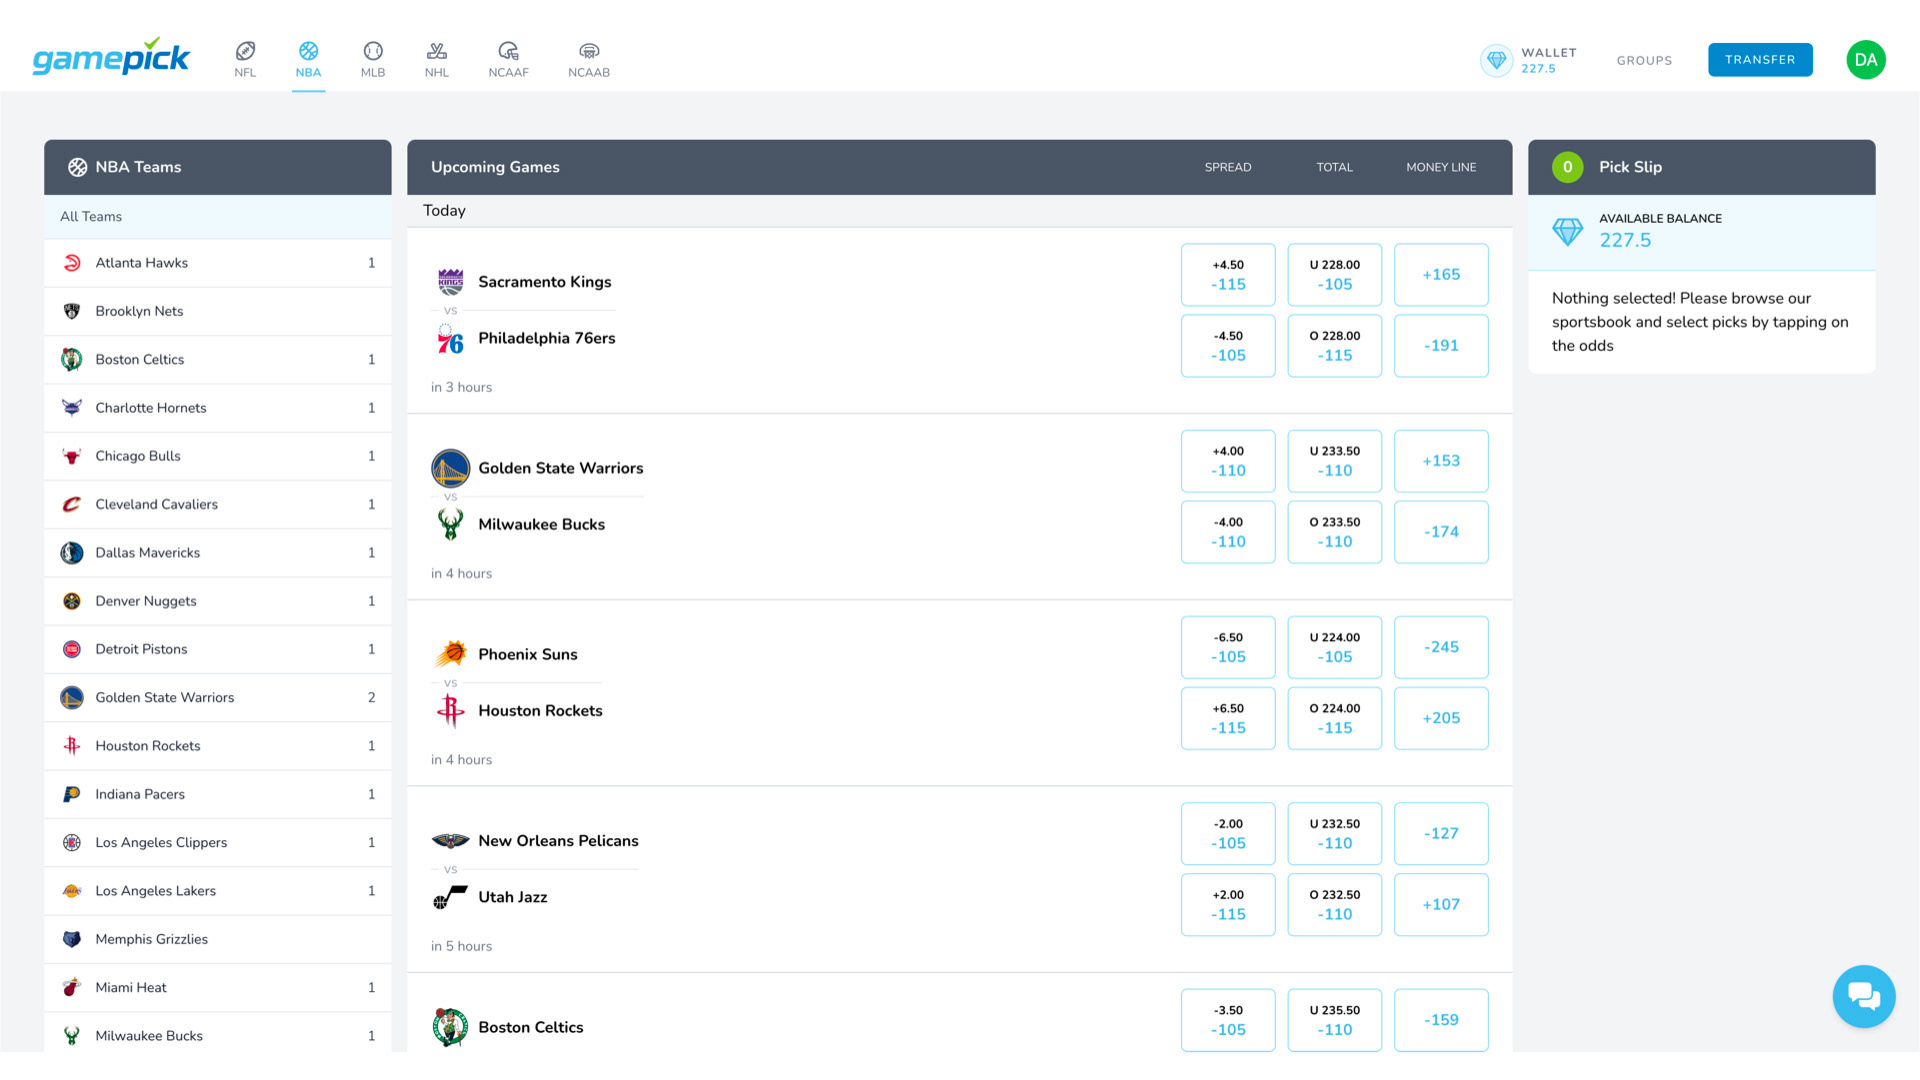Screen dimensions: 1920x1080
Task: Click the Charlotte Hornets logo in team list
Action: point(72,408)
